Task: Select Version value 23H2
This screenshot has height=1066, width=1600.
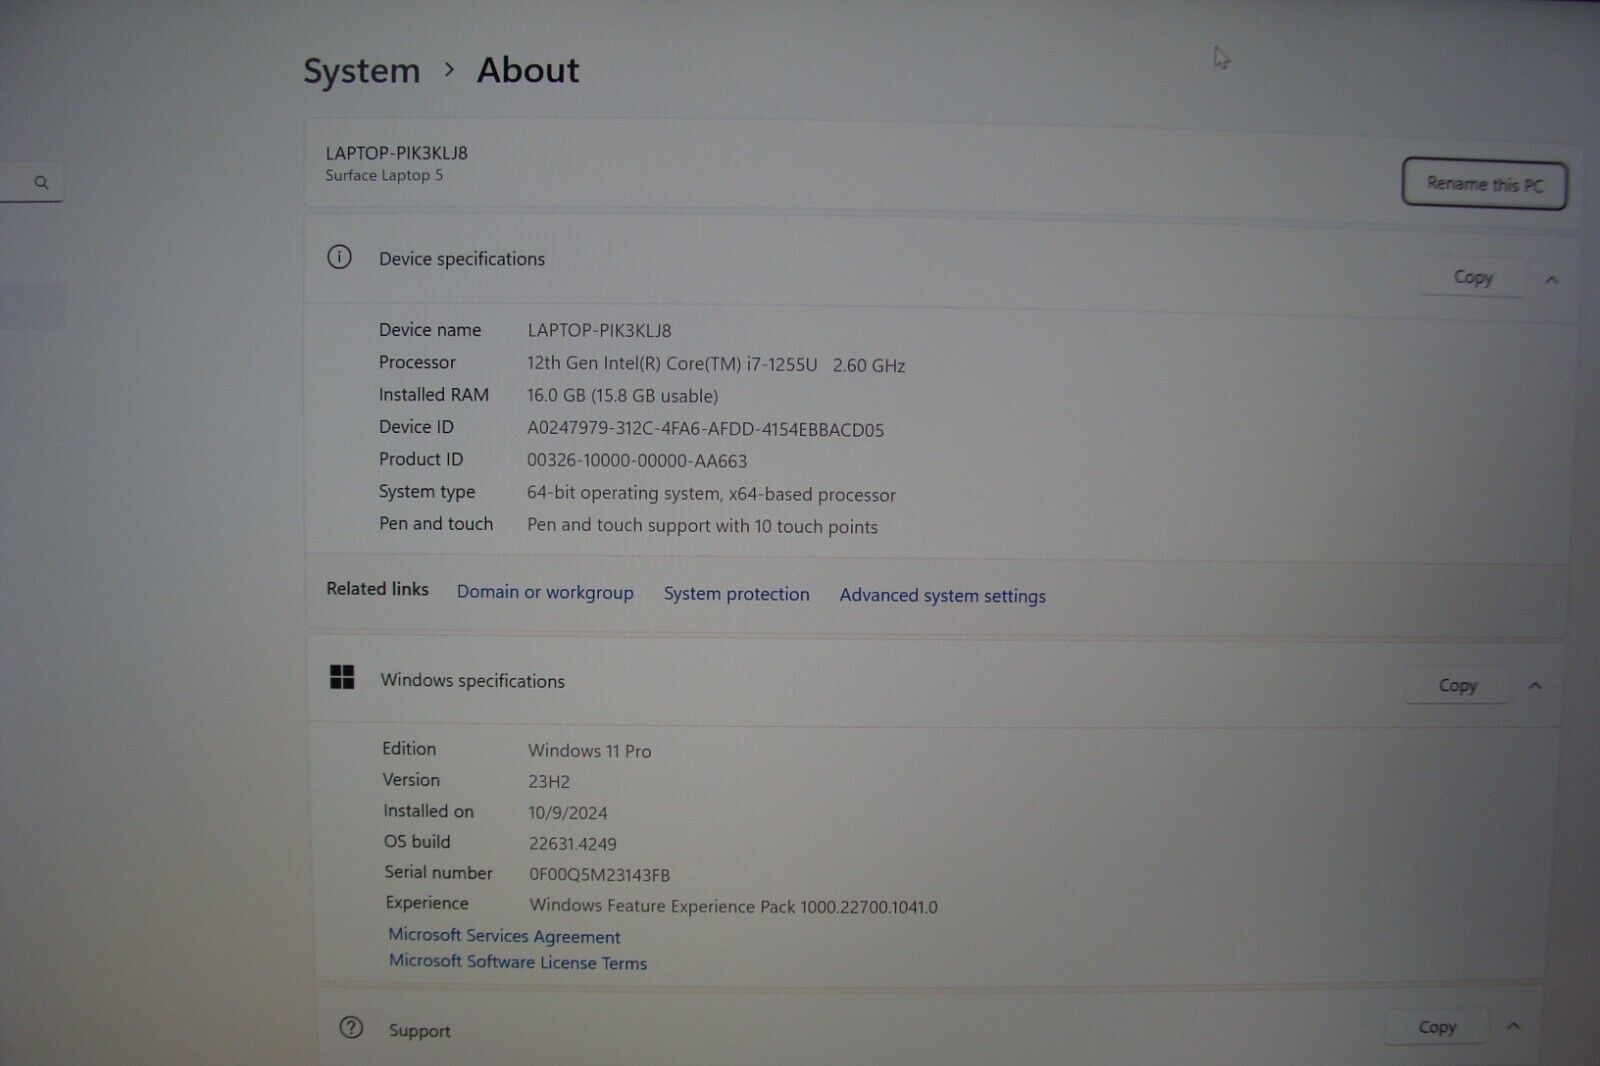Action: click(x=549, y=782)
